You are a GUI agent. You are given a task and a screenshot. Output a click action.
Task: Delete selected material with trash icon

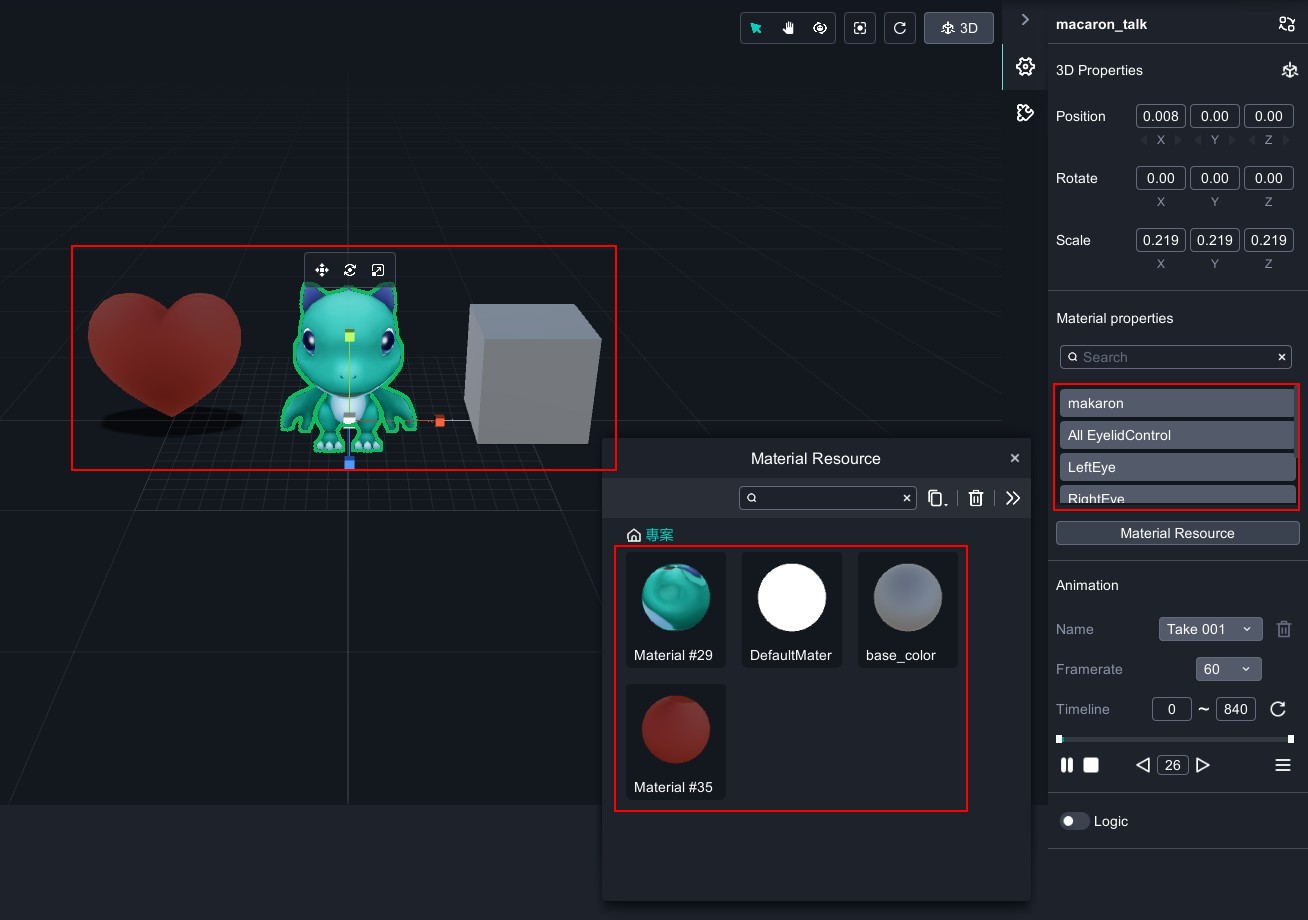click(x=976, y=498)
